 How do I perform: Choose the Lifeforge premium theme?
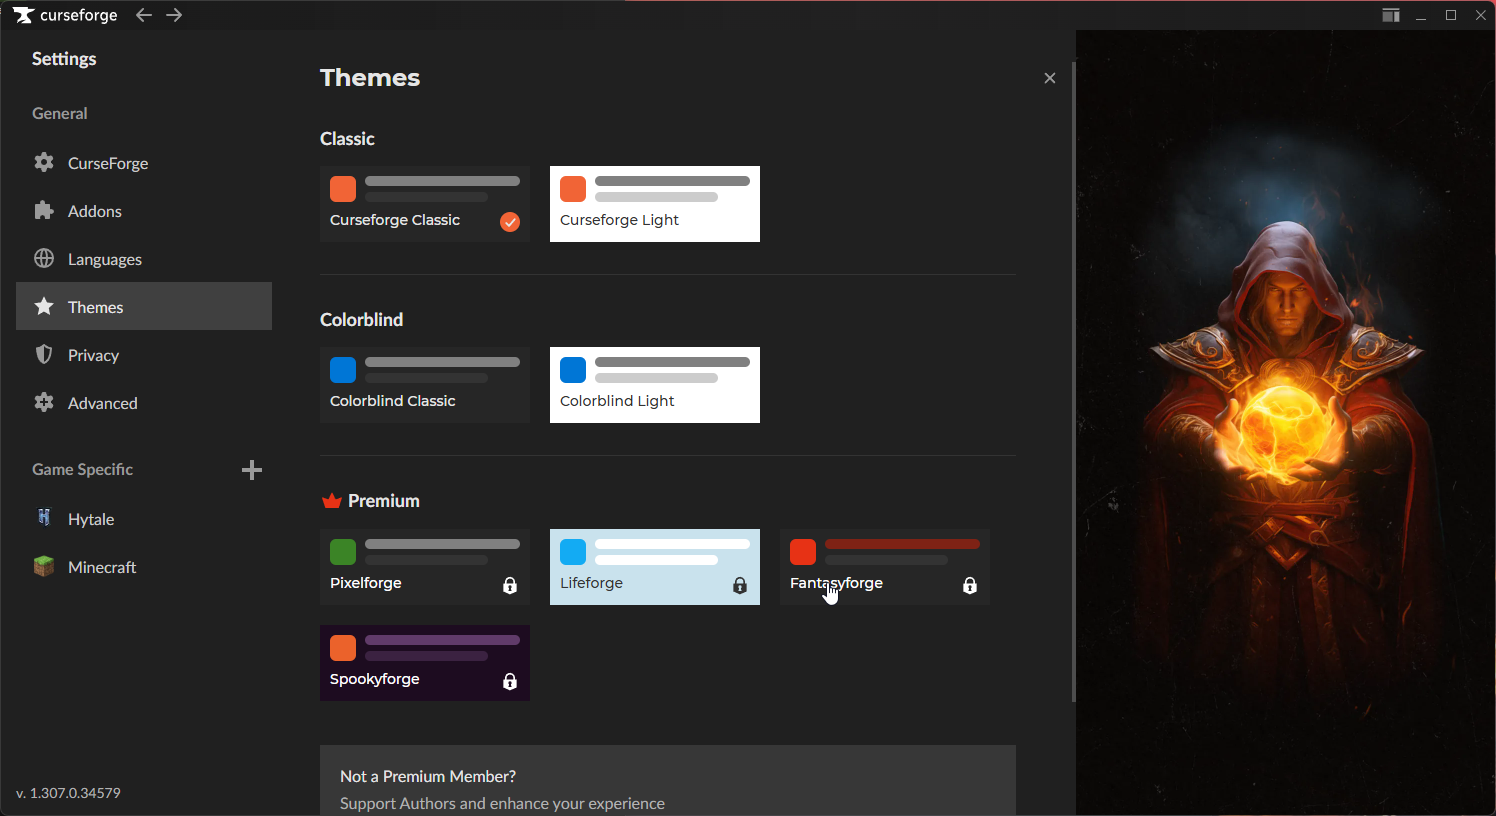coord(655,567)
